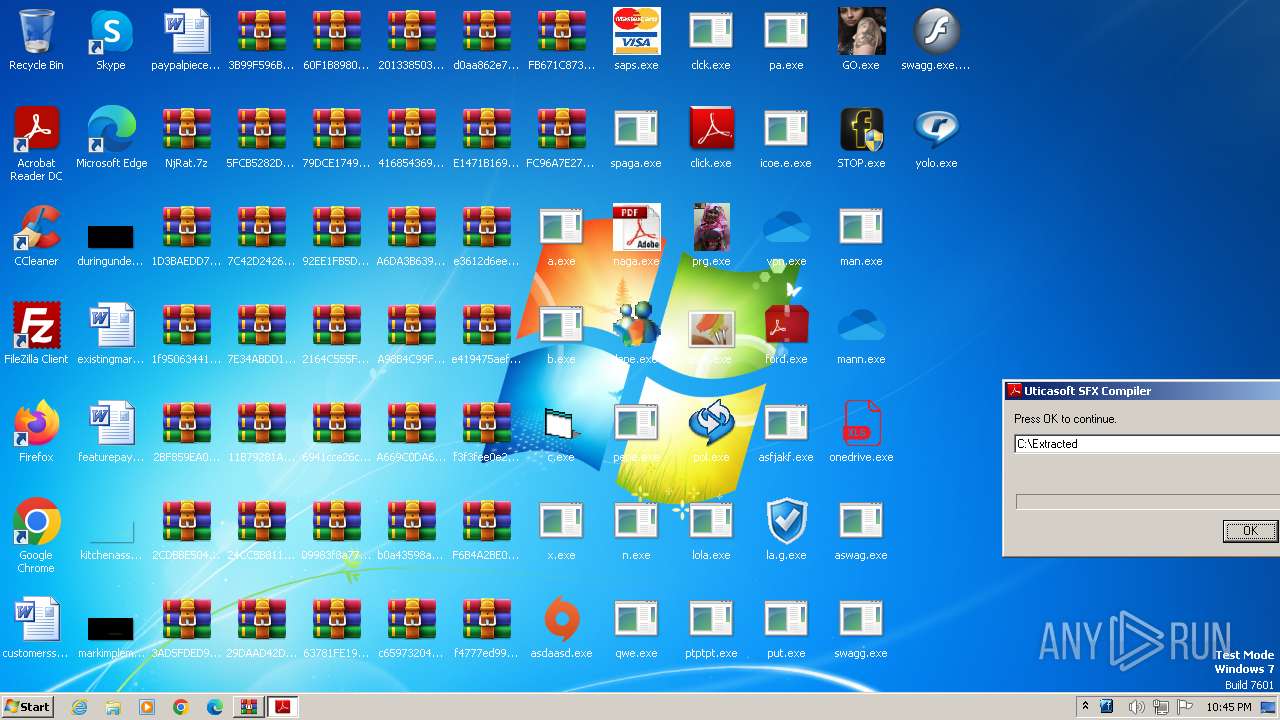Select the featurepay Word document
Image resolution: width=1280 pixels, height=720 pixels.
click(x=111, y=423)
